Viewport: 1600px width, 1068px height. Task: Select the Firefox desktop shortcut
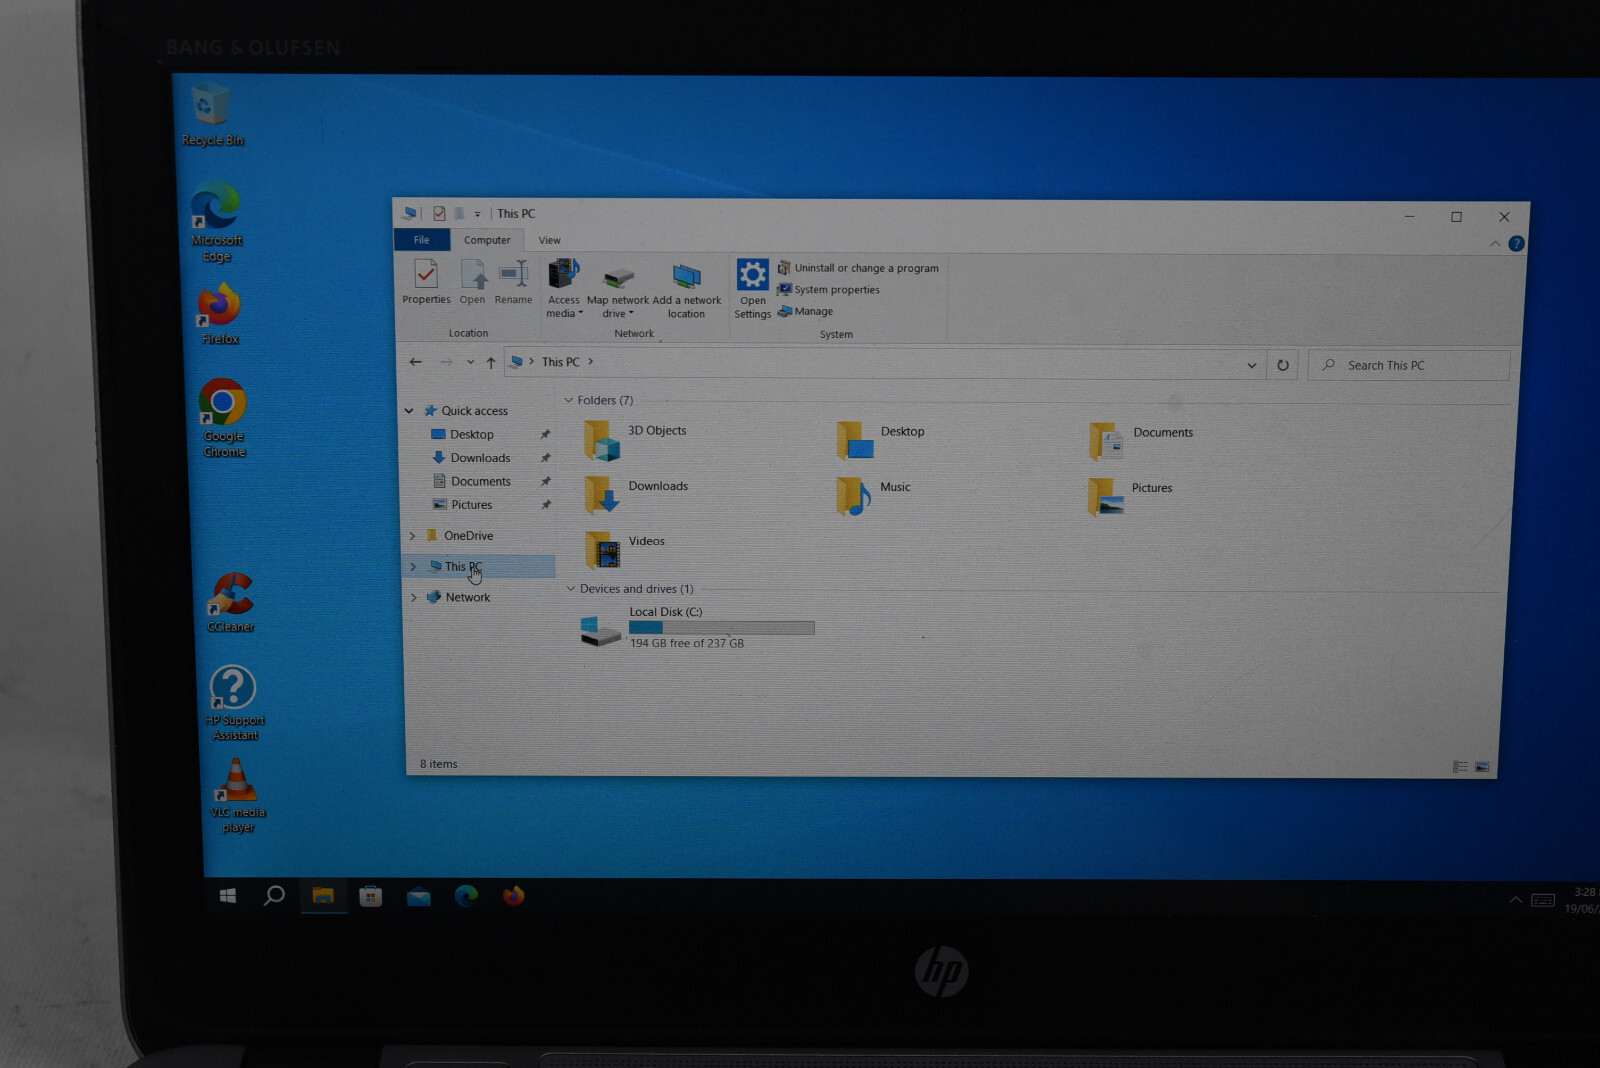tap(219, 314)
